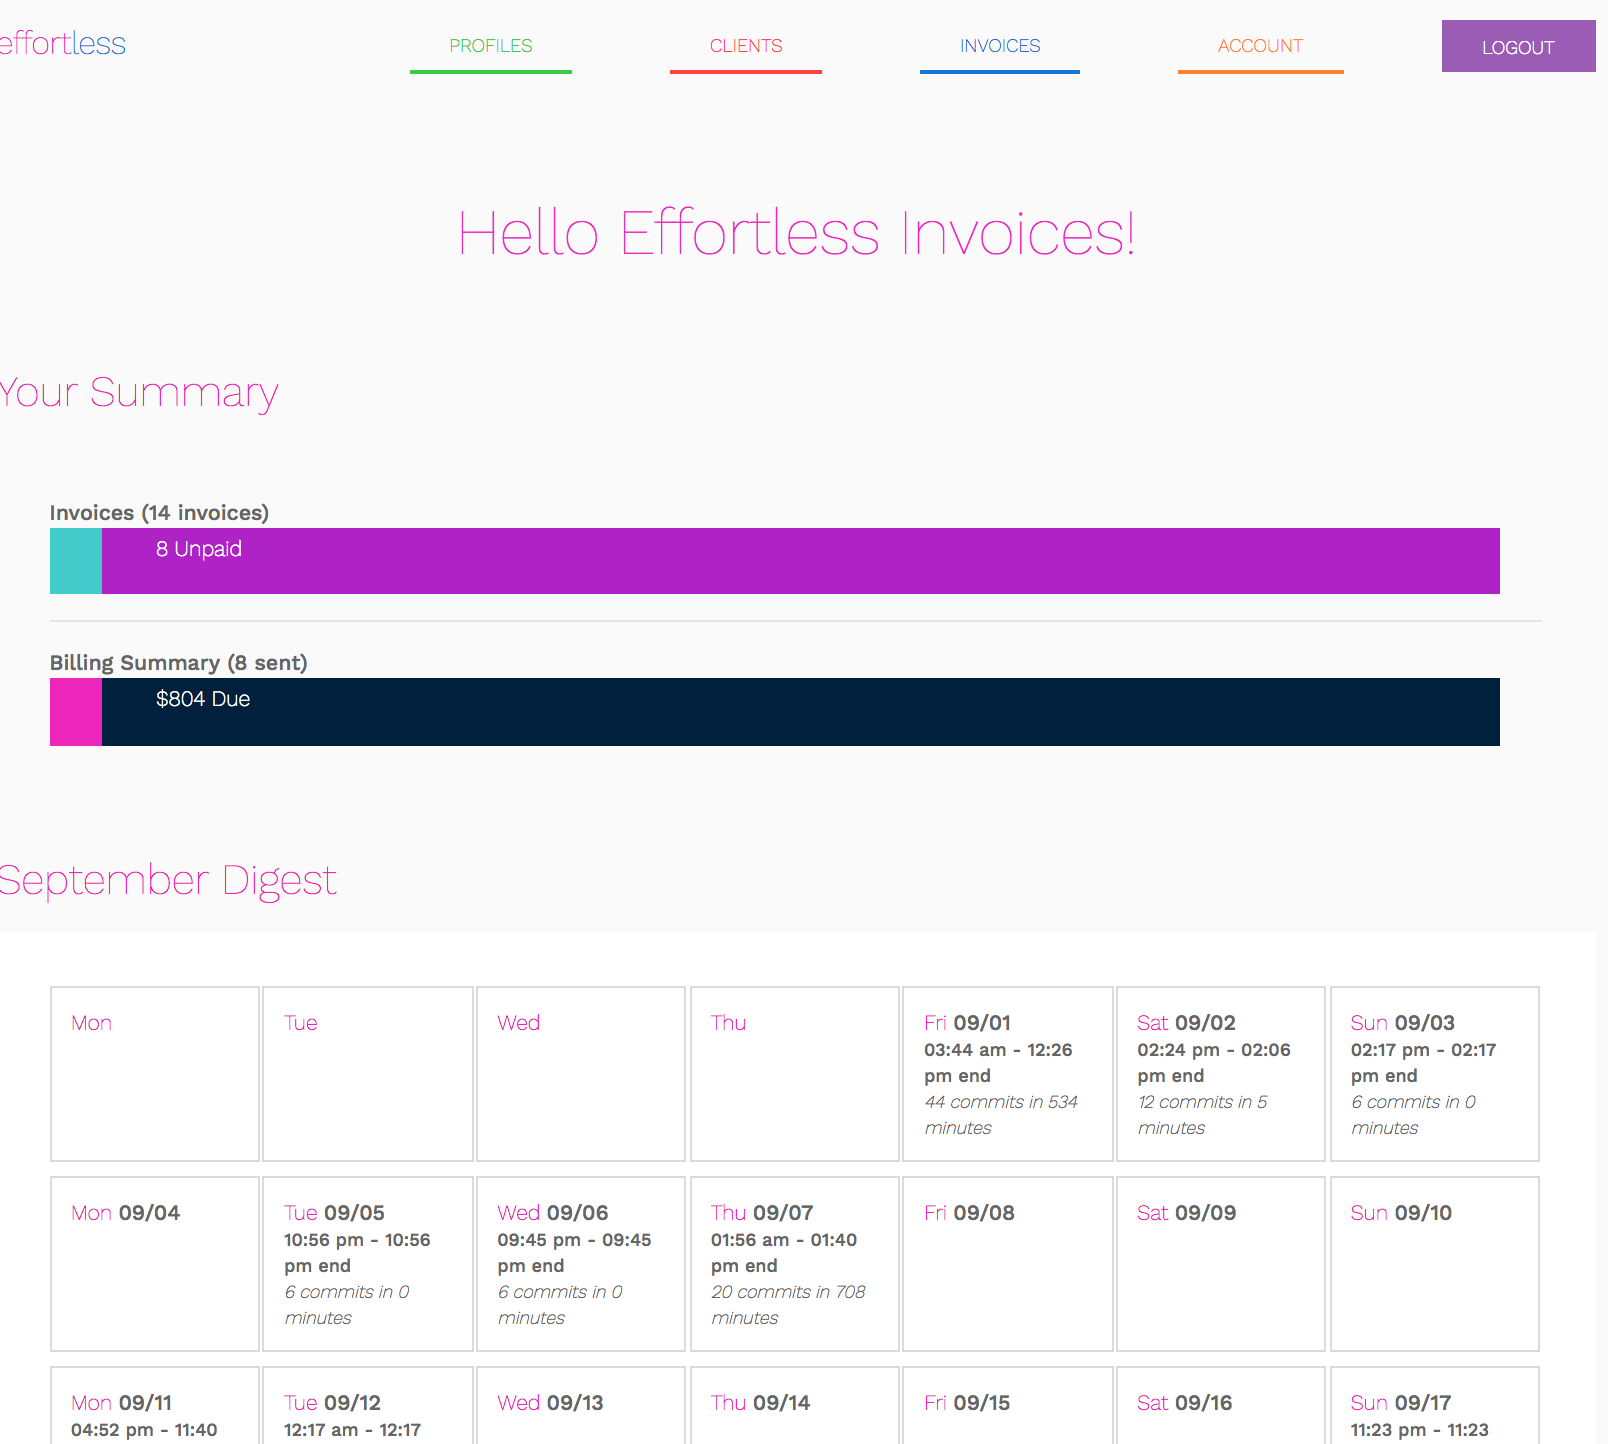Image resolution: width=1608 pixels, height=1444 pixels.
Task: Click the LOGOUT button
Action: [x=1518, y=46]
